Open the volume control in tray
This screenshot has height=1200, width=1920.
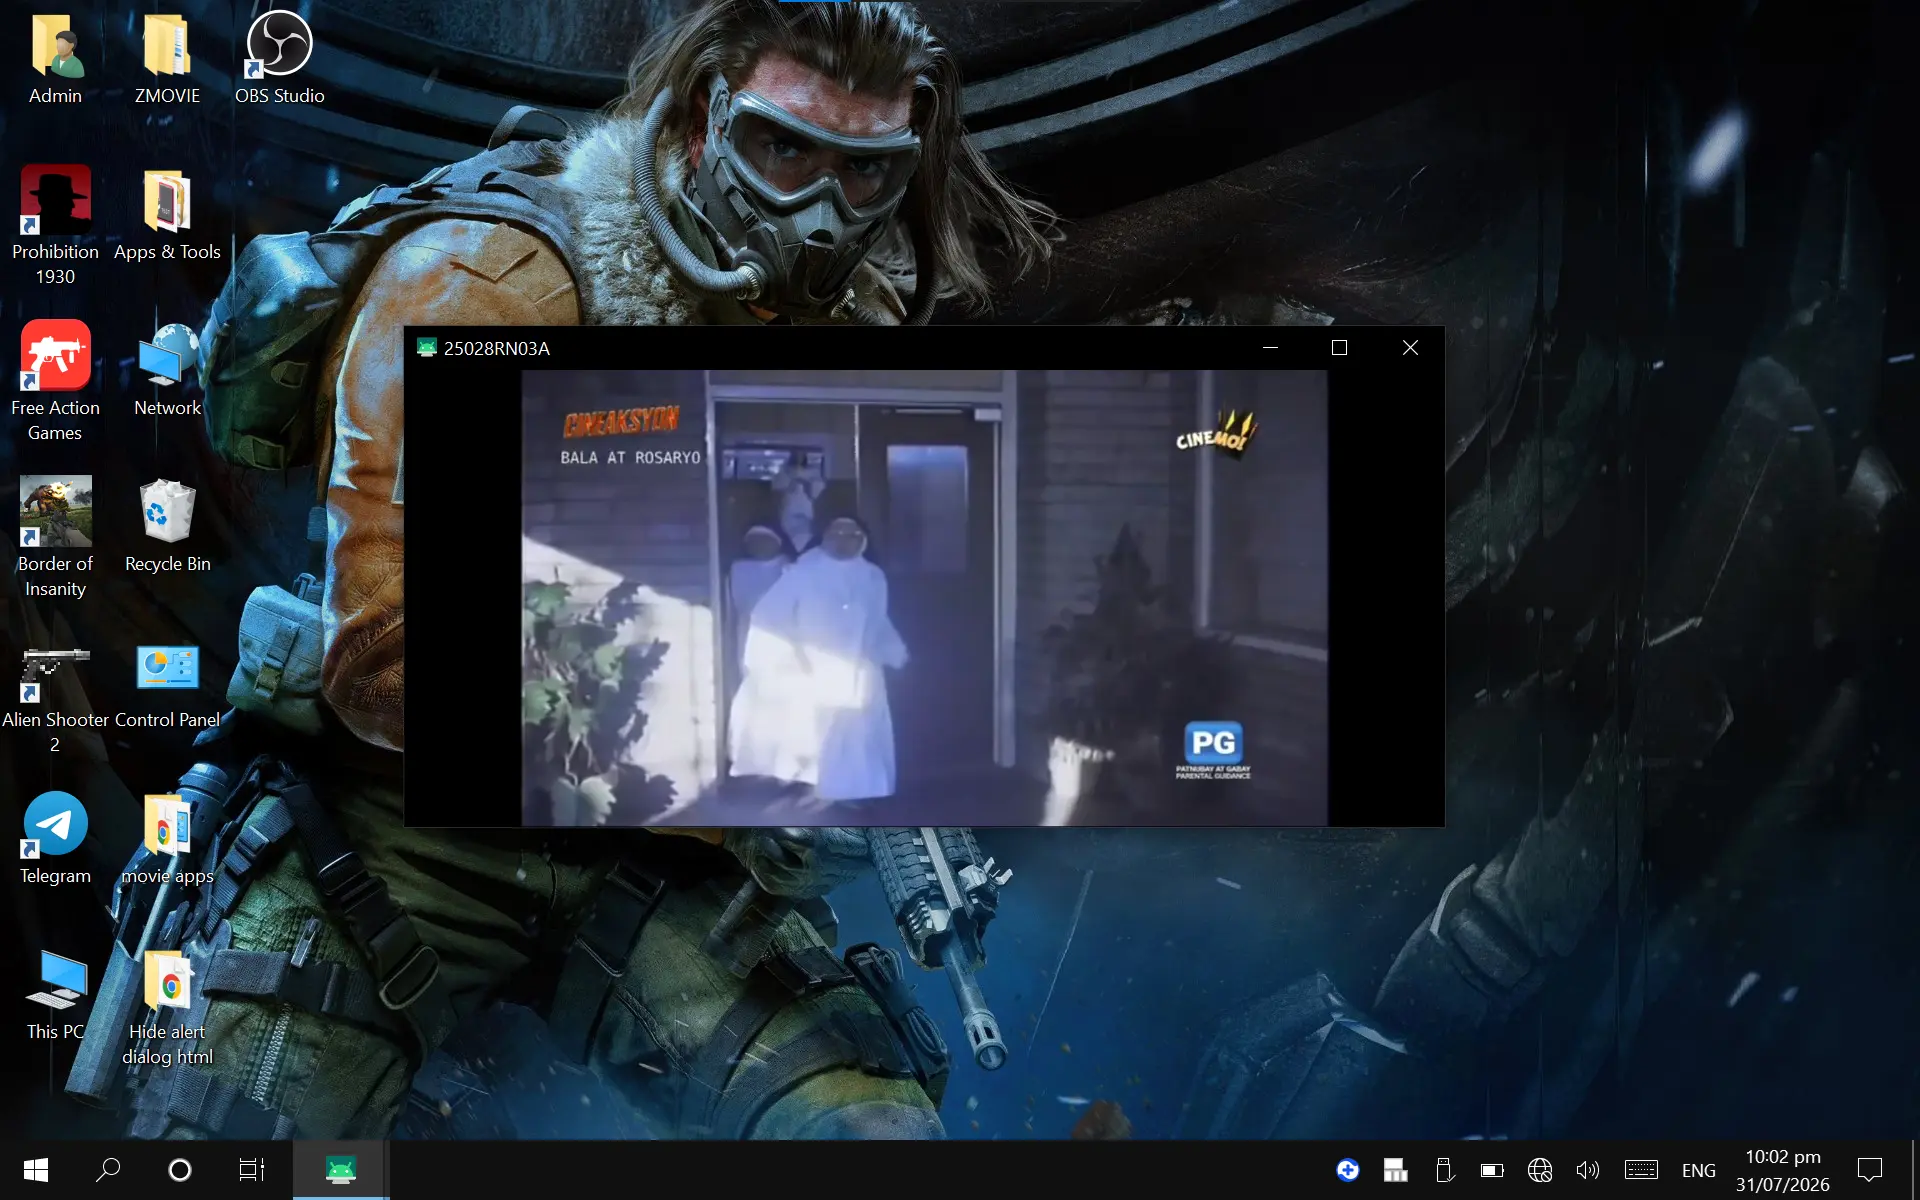(x=1588, y=1170)
